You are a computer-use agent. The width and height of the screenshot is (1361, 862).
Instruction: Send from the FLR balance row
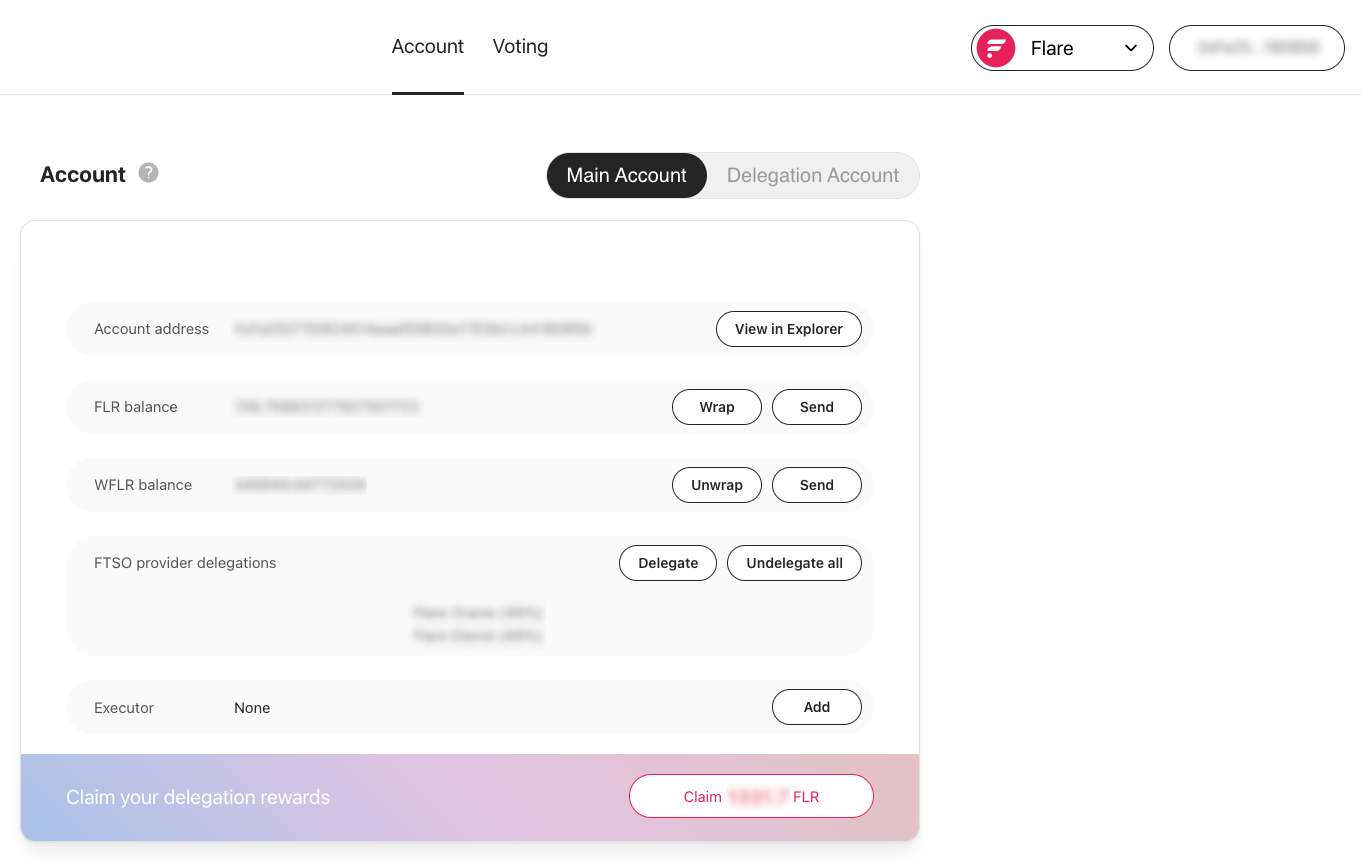816,407
